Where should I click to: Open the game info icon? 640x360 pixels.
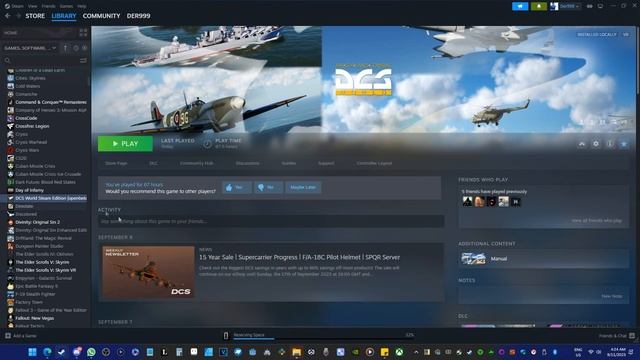(x=610, y=144)
